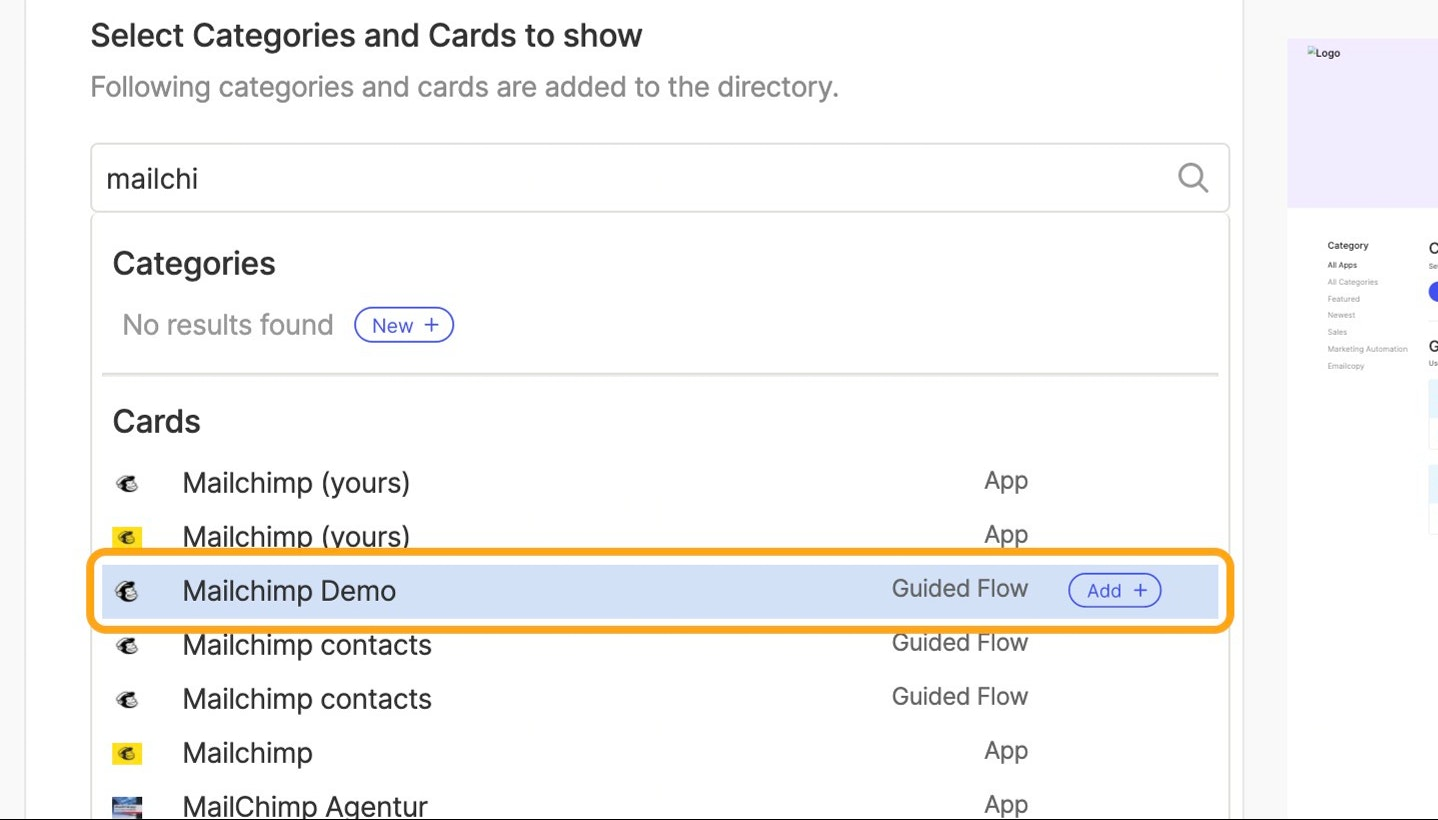Image resolution: width=1438 pixels, height=820 pixels.
Task: Click the MailChimp Agentur thumbnail icon
Action: [x=127, y=807]
